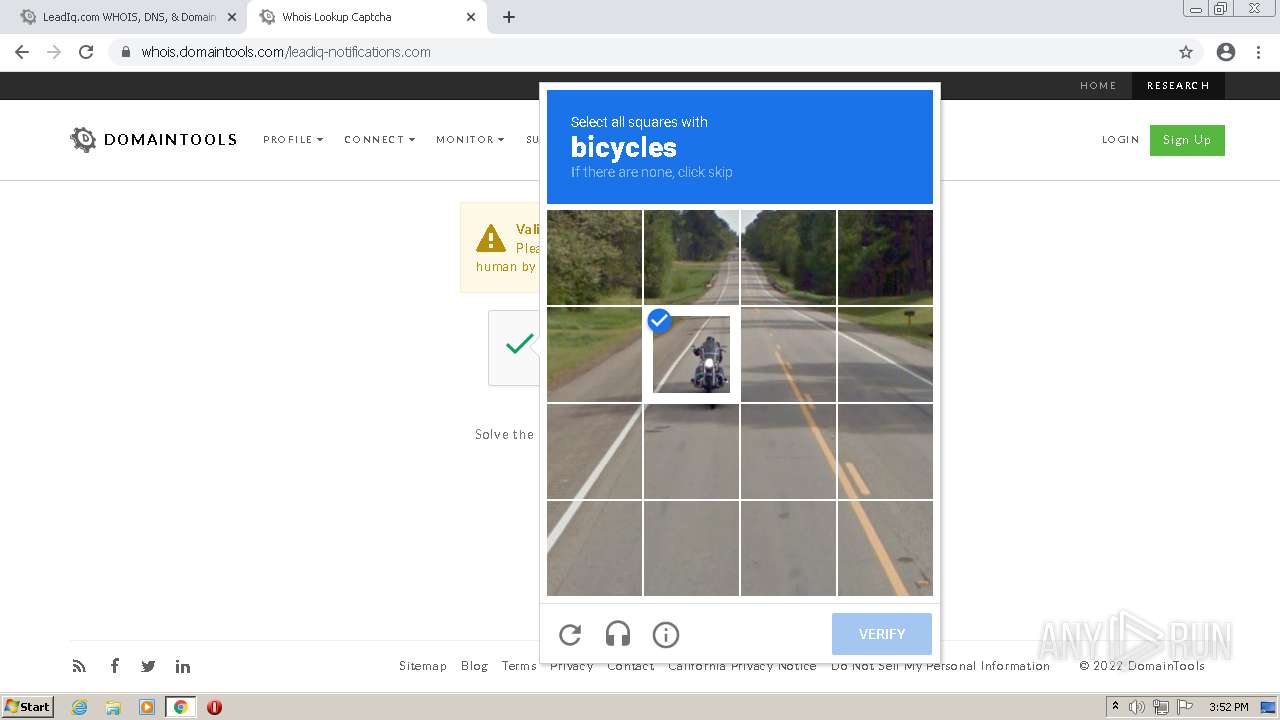Open the media player taskbar icon
Screen dimensions: 1280x720
[147, 707]
